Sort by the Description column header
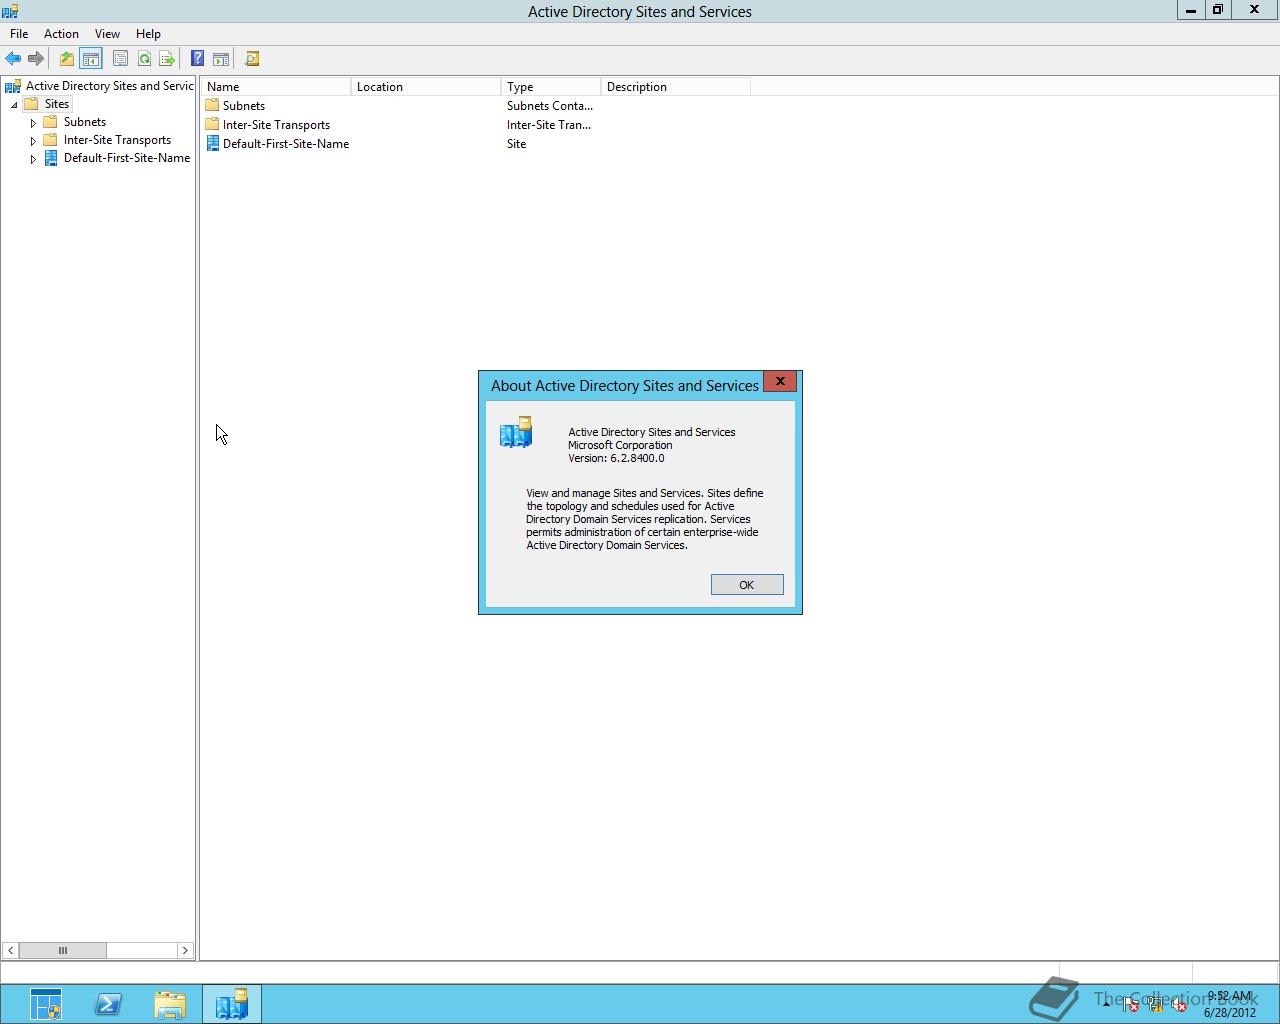Screen dimensions: 1280x1024 [676, 87]
